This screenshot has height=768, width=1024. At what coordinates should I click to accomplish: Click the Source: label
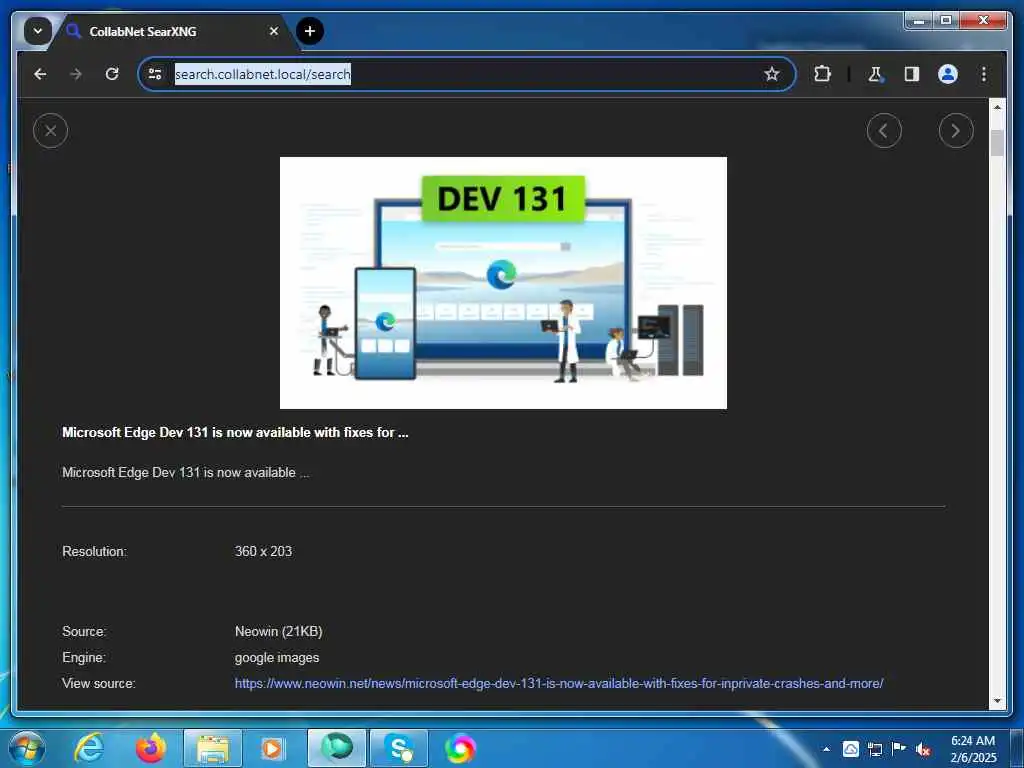tap(84, 632)
